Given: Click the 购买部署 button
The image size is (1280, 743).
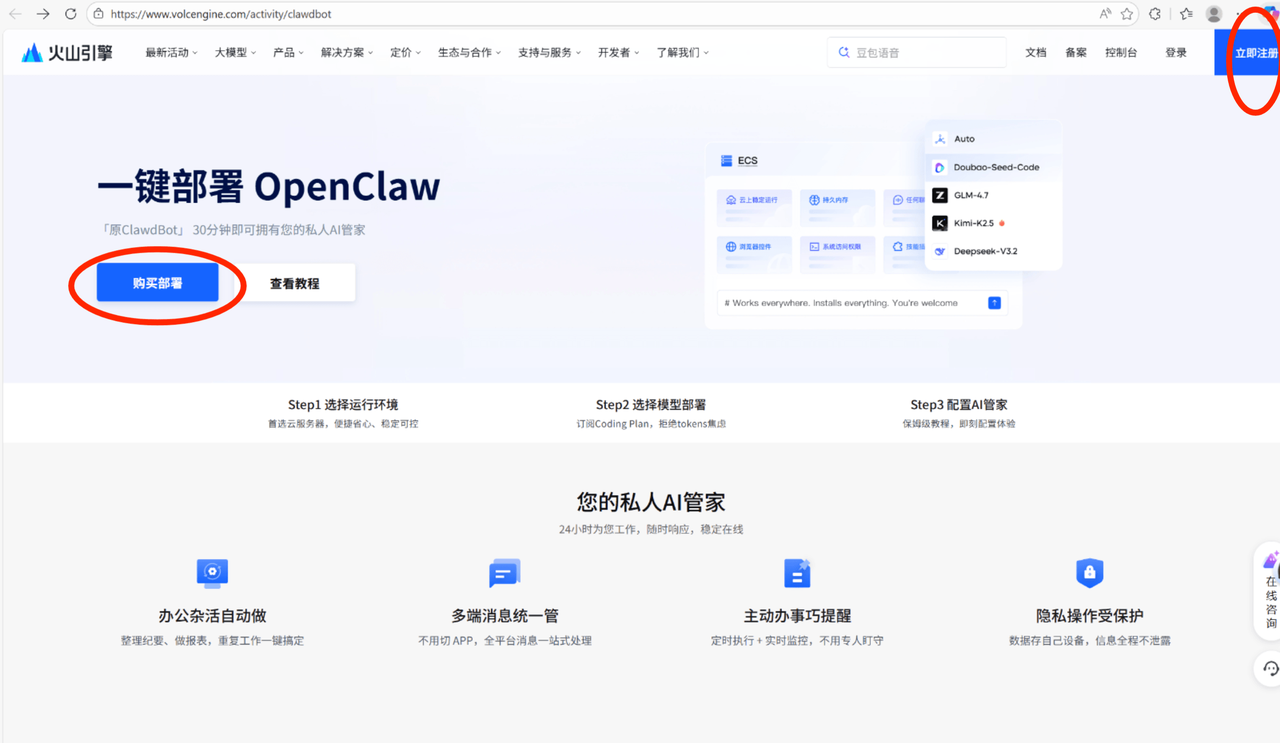Looking at the screenshot, I should pos(158,283).
